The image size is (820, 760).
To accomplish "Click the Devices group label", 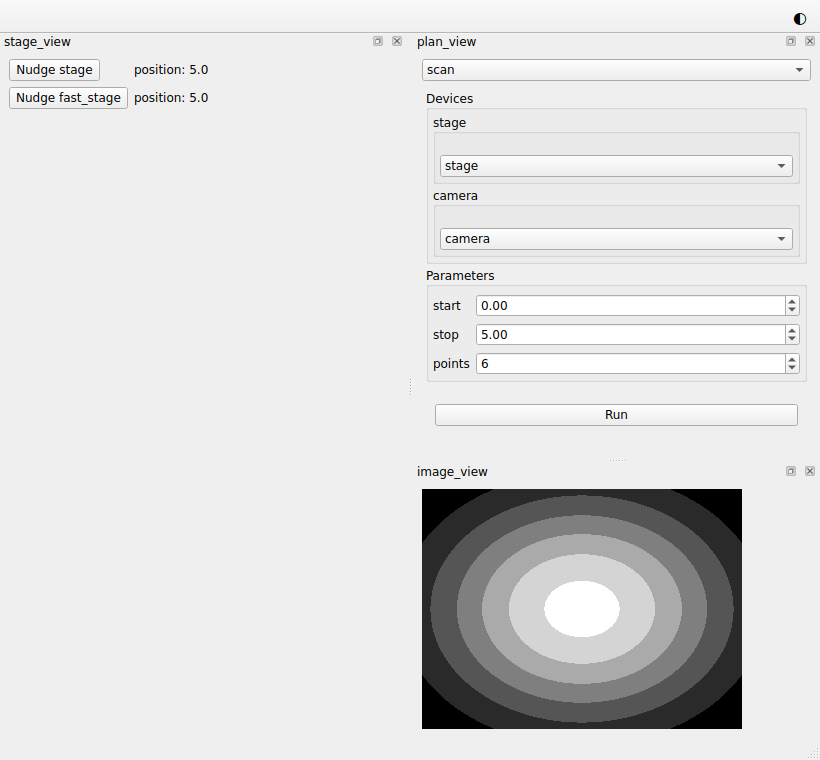I will (x=449, y=99).
